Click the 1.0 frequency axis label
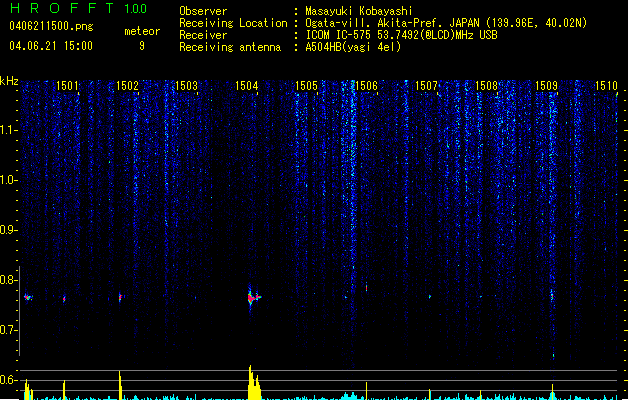This screenshot has height=400, width=629. pyautogui.click(x=9, y=180)
